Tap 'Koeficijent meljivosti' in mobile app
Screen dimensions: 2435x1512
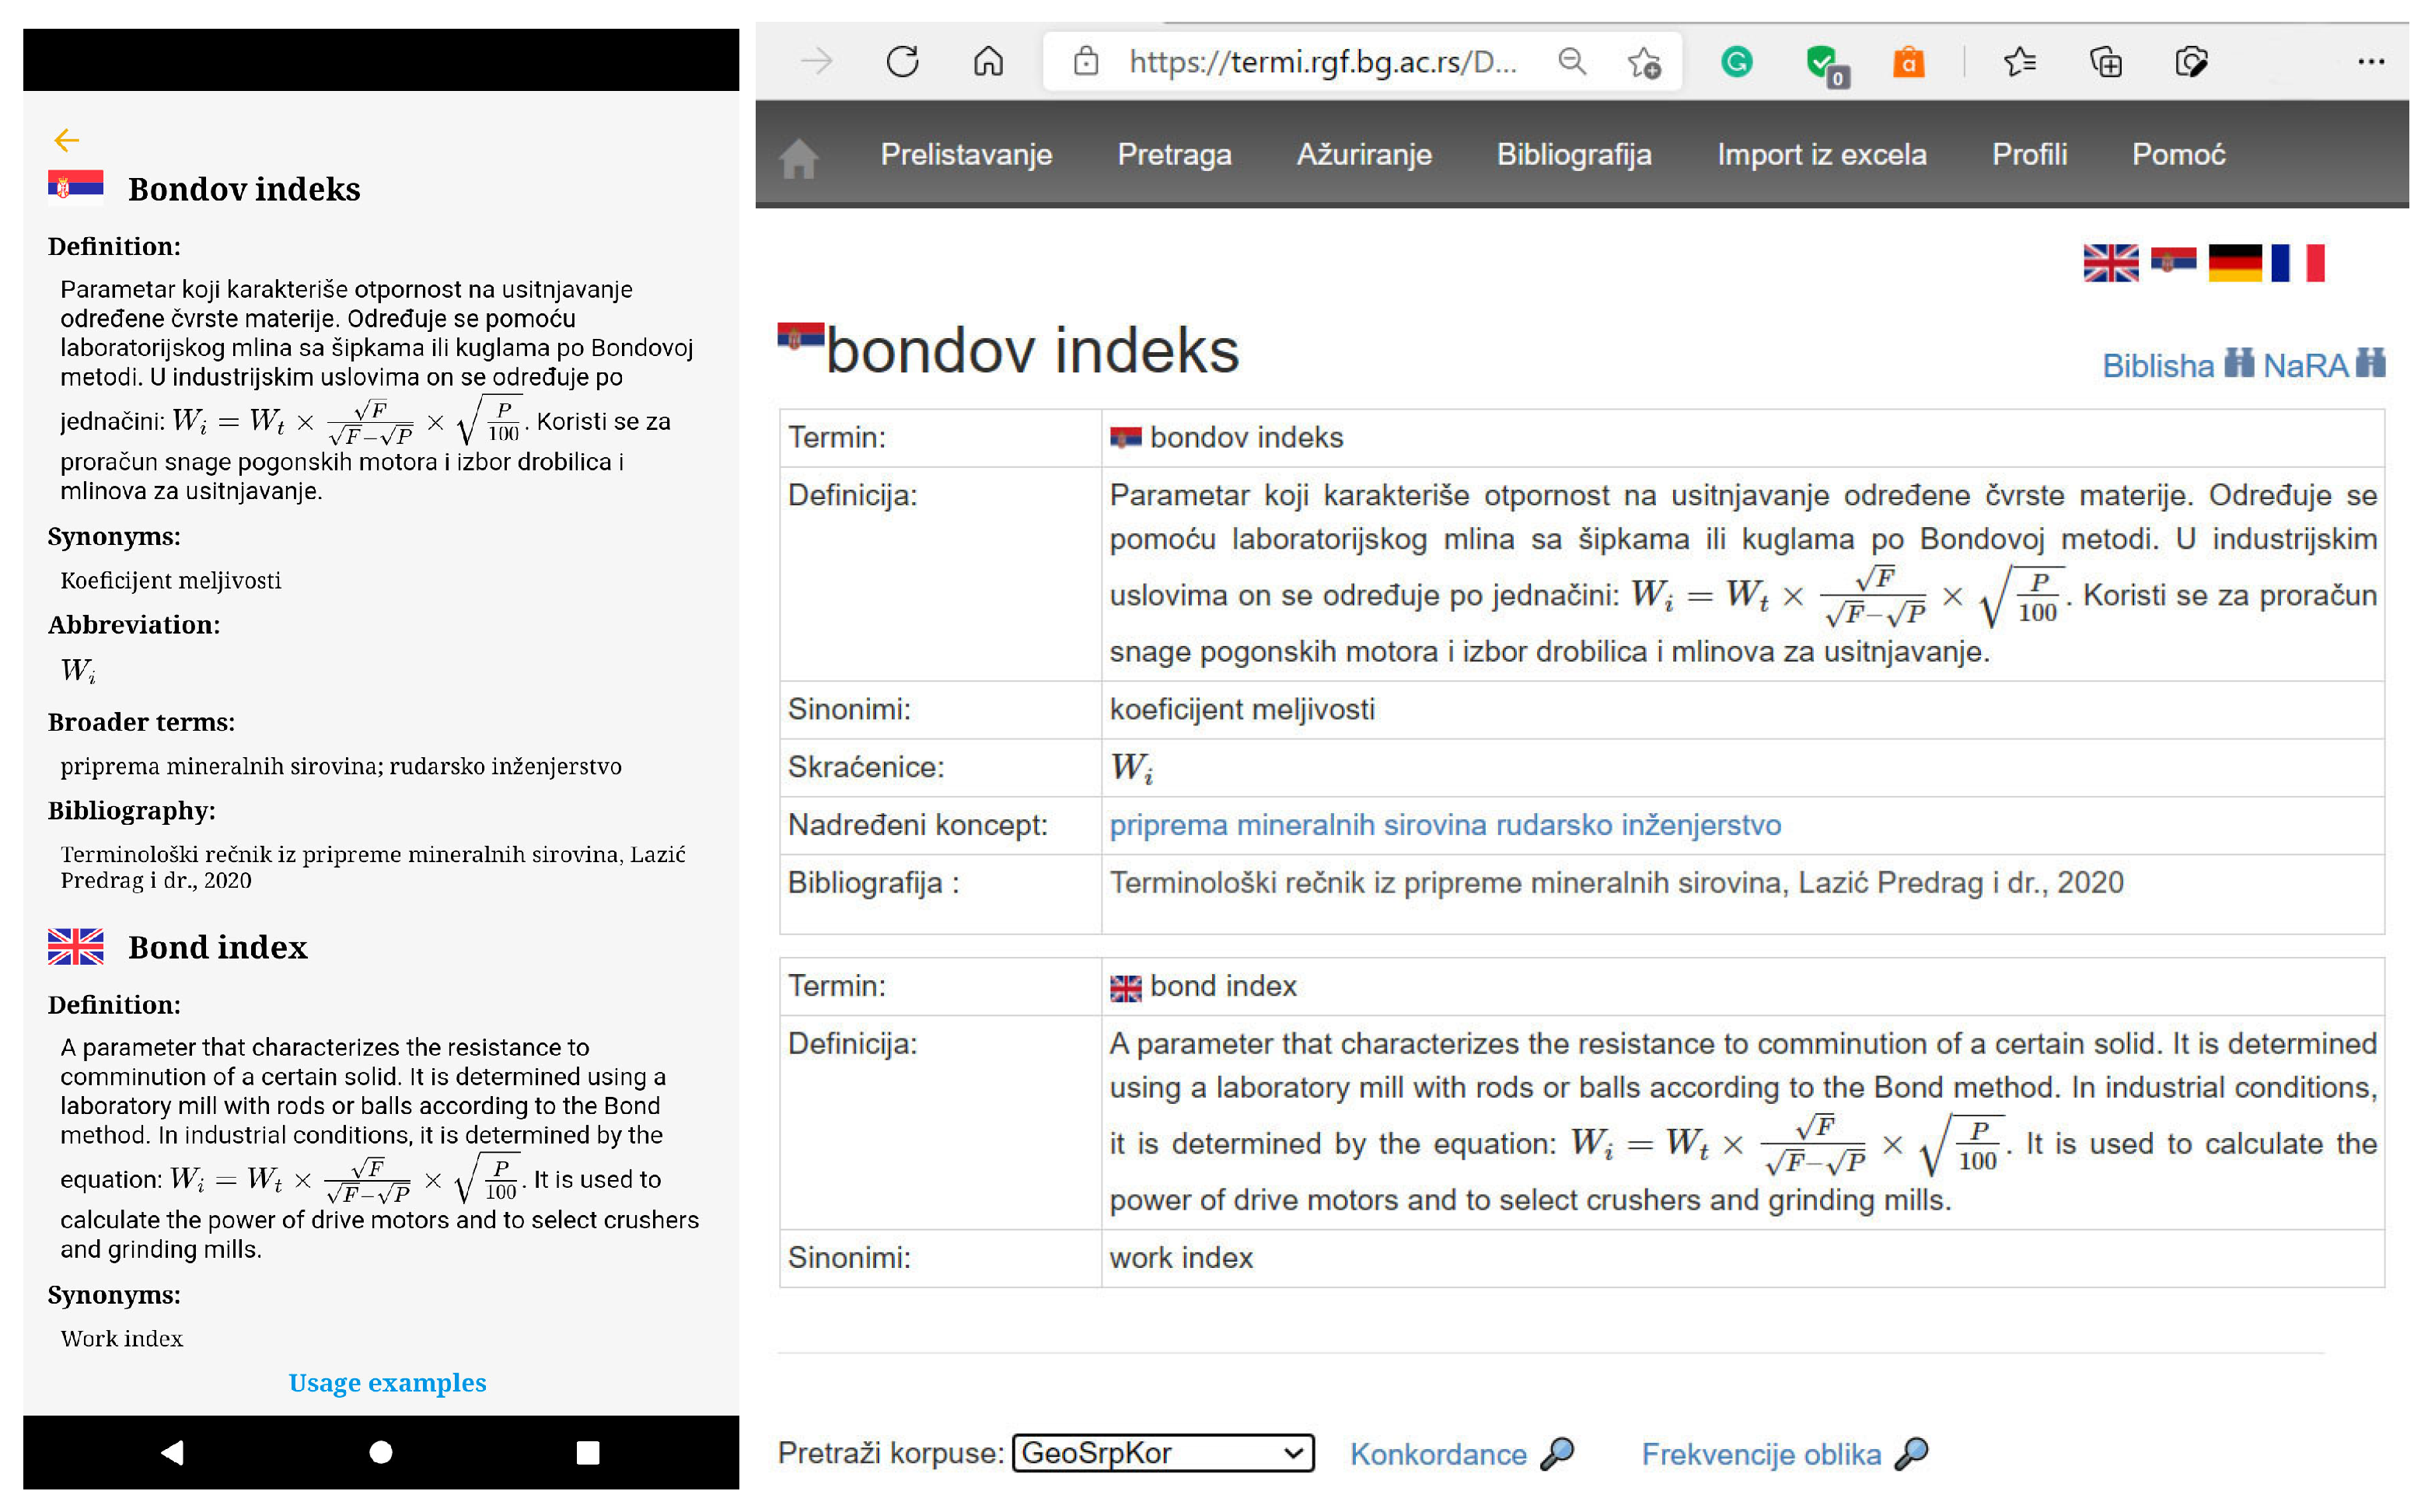[x=170, y=580]
